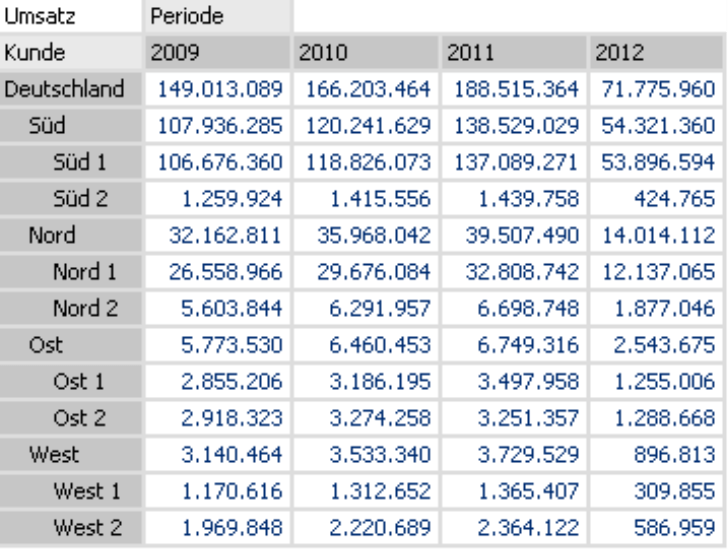Select the 2010 column header

point(366,52)
